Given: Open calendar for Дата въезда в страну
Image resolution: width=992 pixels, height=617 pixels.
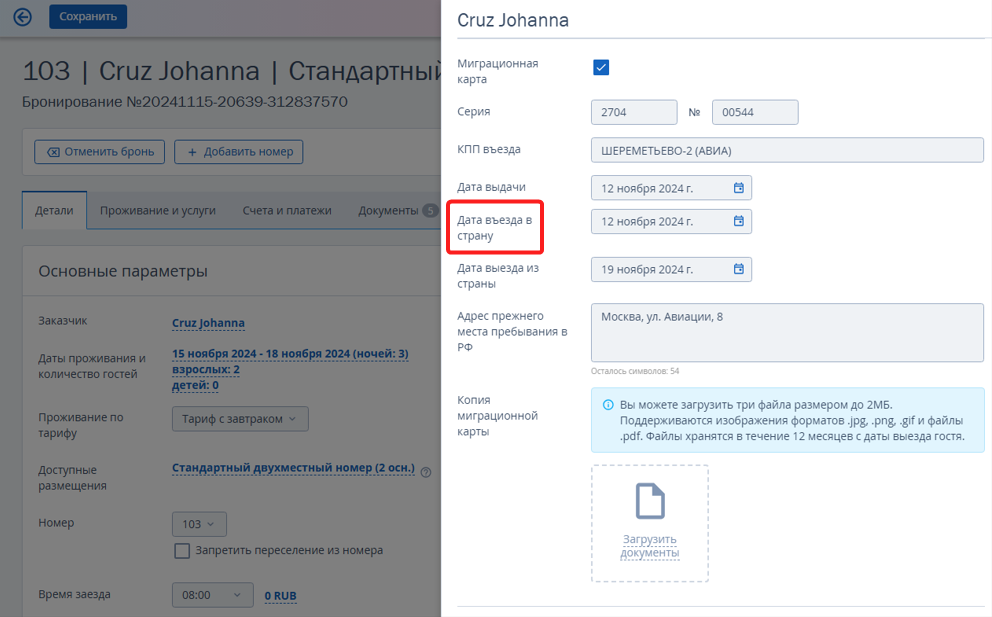Looking at the screenshot, I should click(738, 221).
